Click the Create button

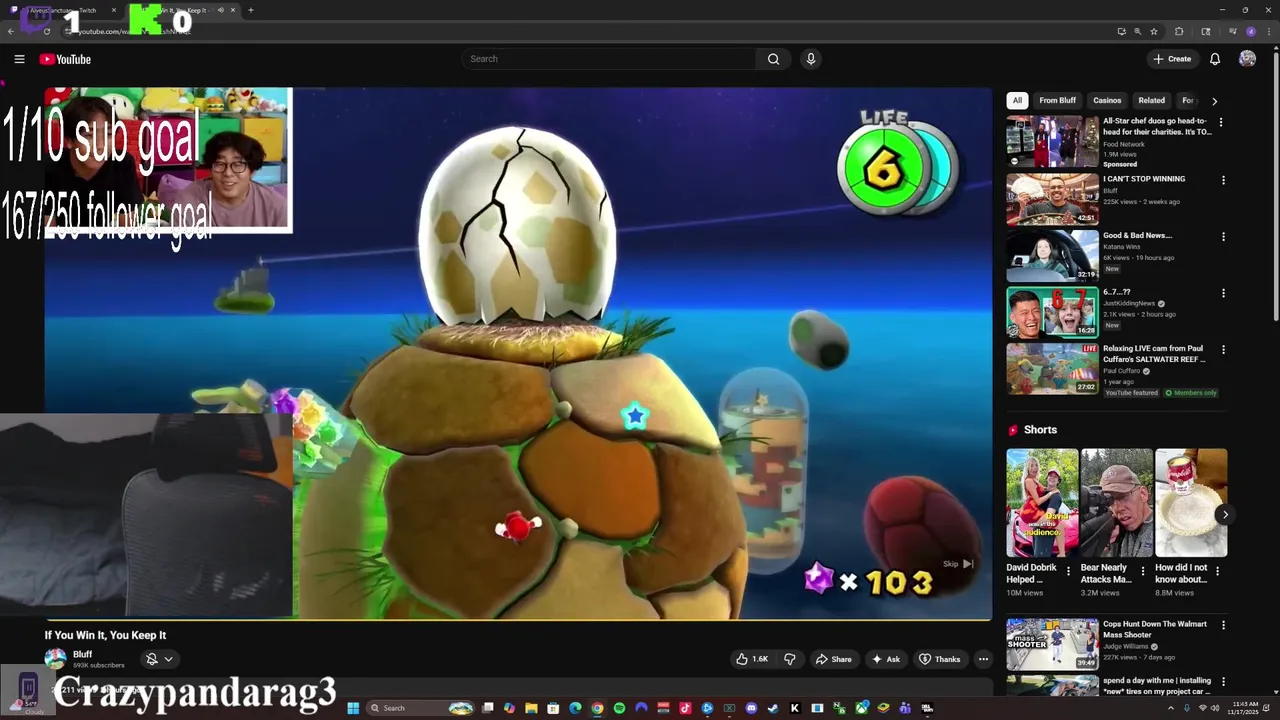click(x=1173, y=59)
